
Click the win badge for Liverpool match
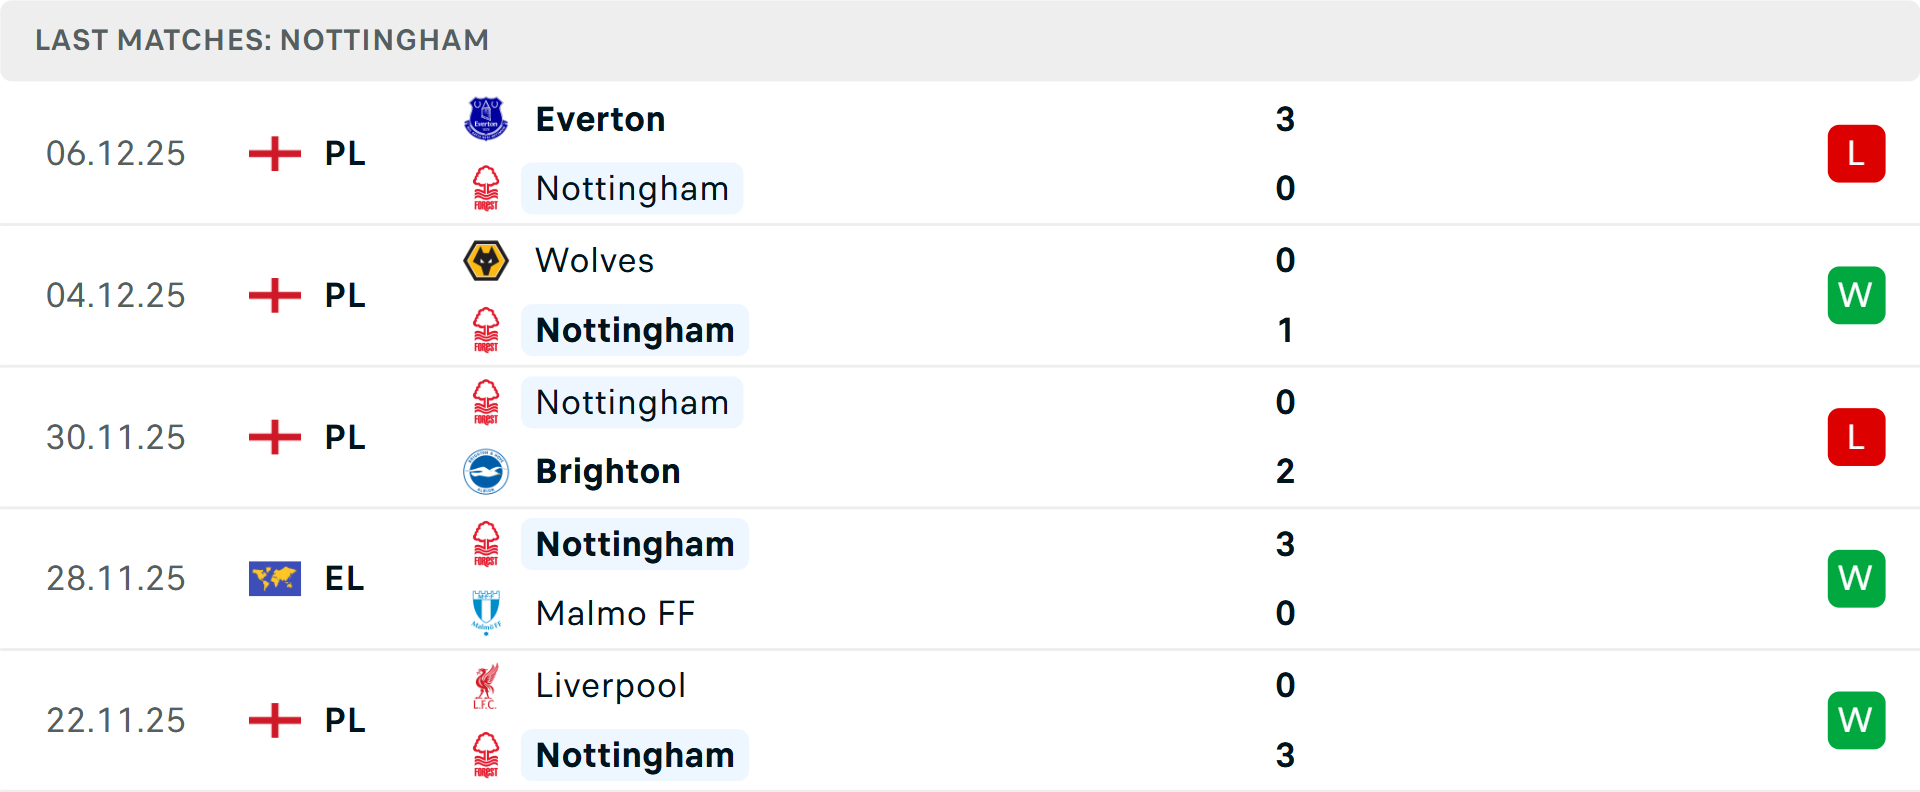tap(1856, 720)
